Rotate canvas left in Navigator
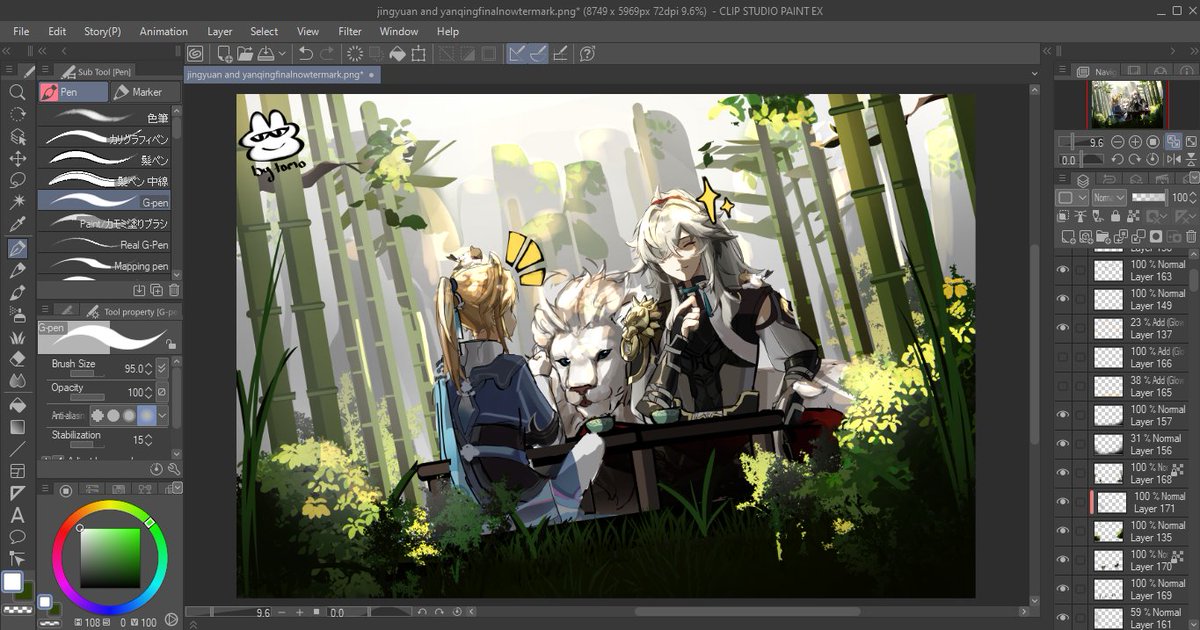Viewport: 1200px width, 630px height. [1118, 160]
